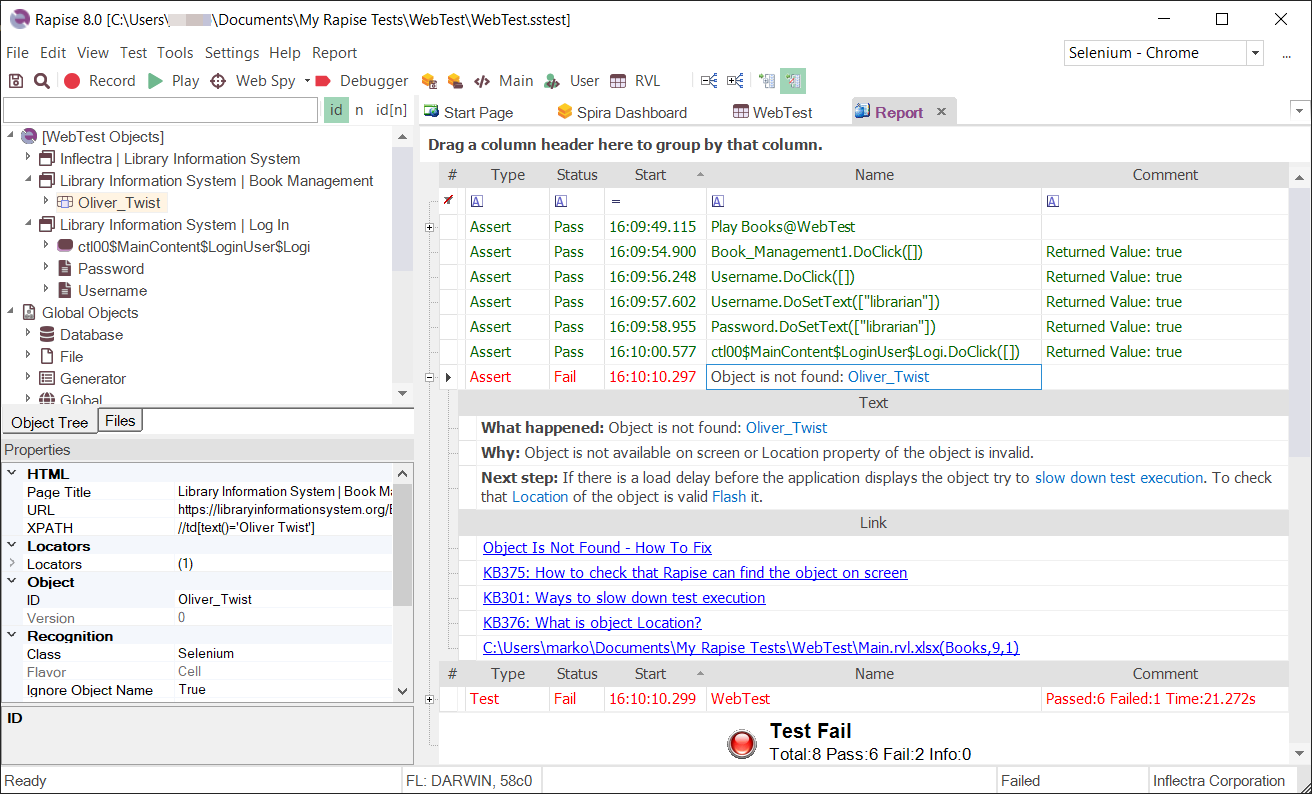Start recording with the Record button
Viewport: 1312px width, 794px height.
[x=100, y=81]
